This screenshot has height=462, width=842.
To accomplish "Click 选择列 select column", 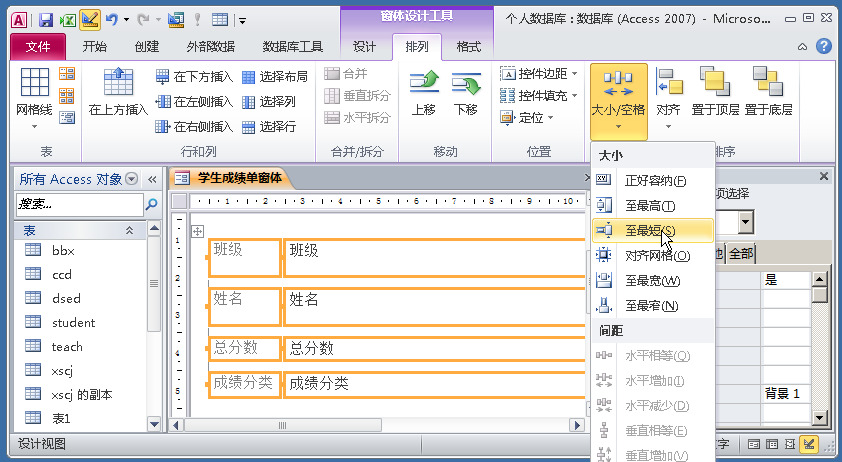I will tap(268, 102).
